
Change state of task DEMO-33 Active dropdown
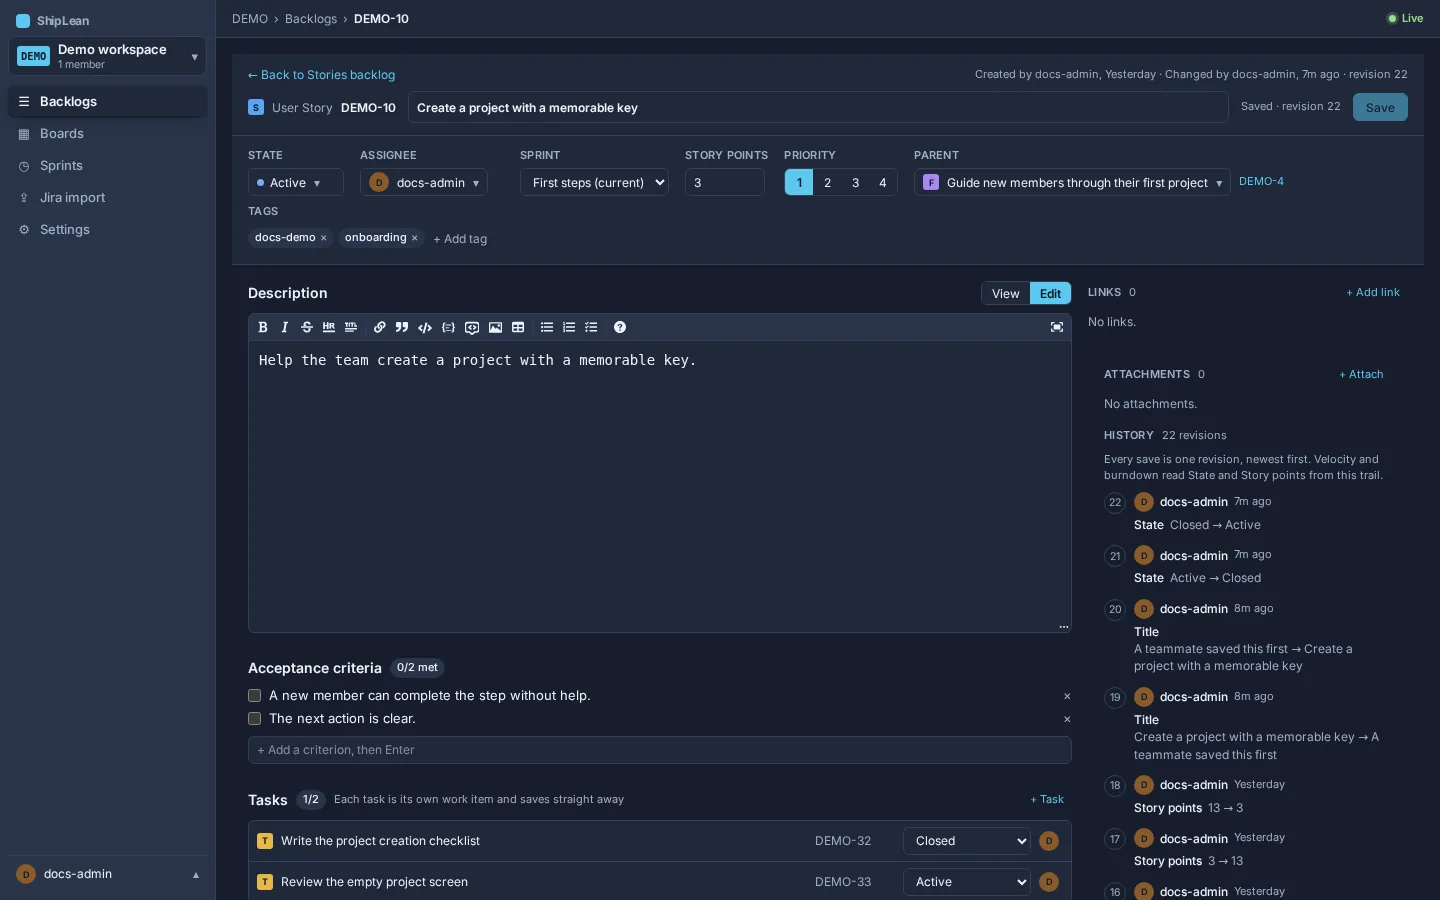point(967,882)
